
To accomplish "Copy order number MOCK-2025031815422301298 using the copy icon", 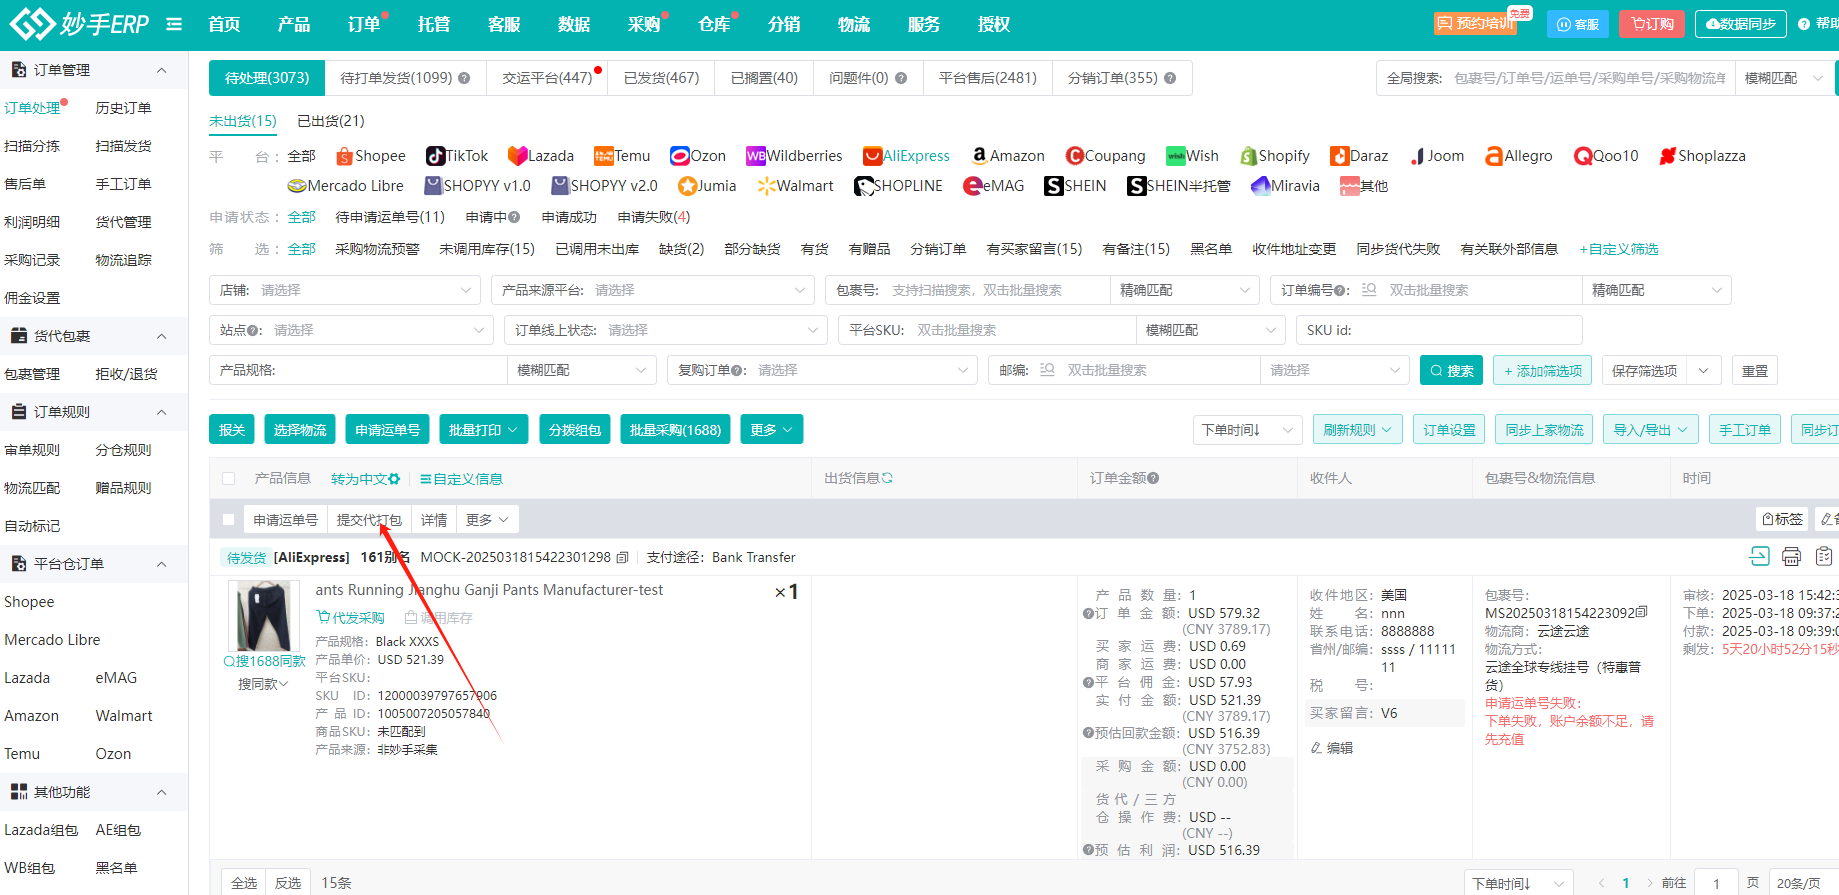I will (x=623, y=558).
